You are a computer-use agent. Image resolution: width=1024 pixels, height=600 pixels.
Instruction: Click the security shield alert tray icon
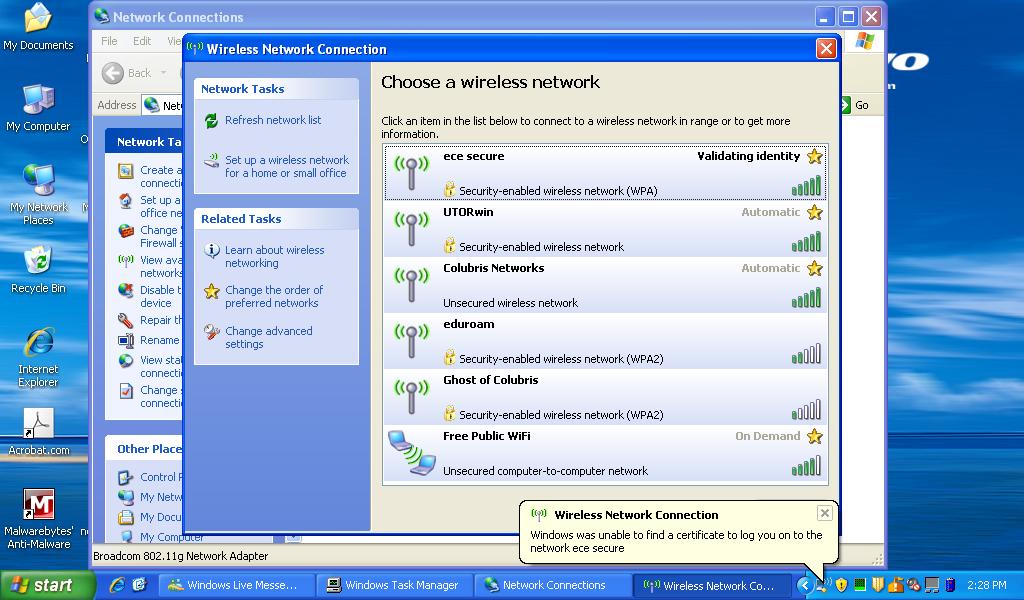841,585
